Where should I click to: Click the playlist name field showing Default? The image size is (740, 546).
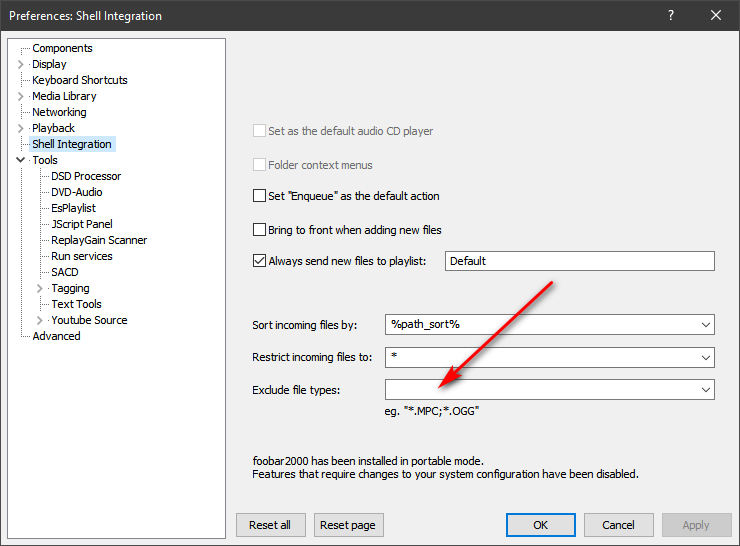coord(580,261)
